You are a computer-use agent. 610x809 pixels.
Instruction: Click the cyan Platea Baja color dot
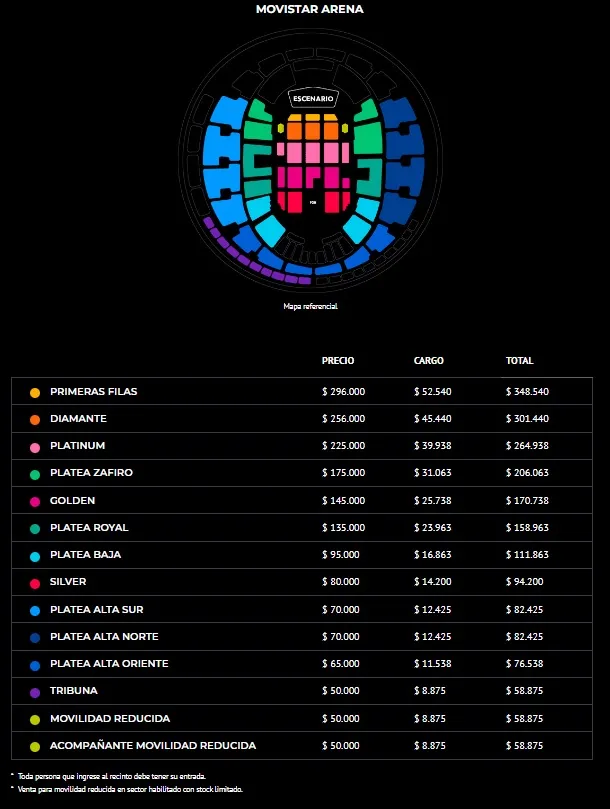click(35, 555)
